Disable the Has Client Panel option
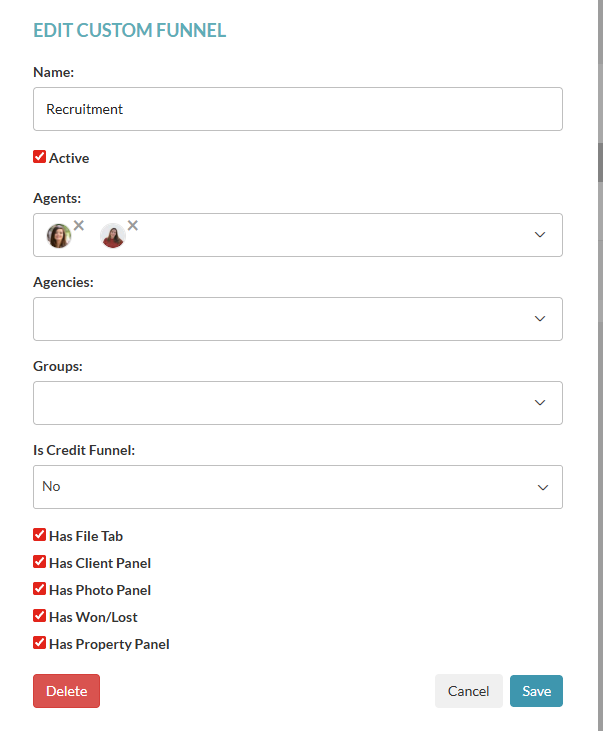The image size is (603, 731). (40, 562)
